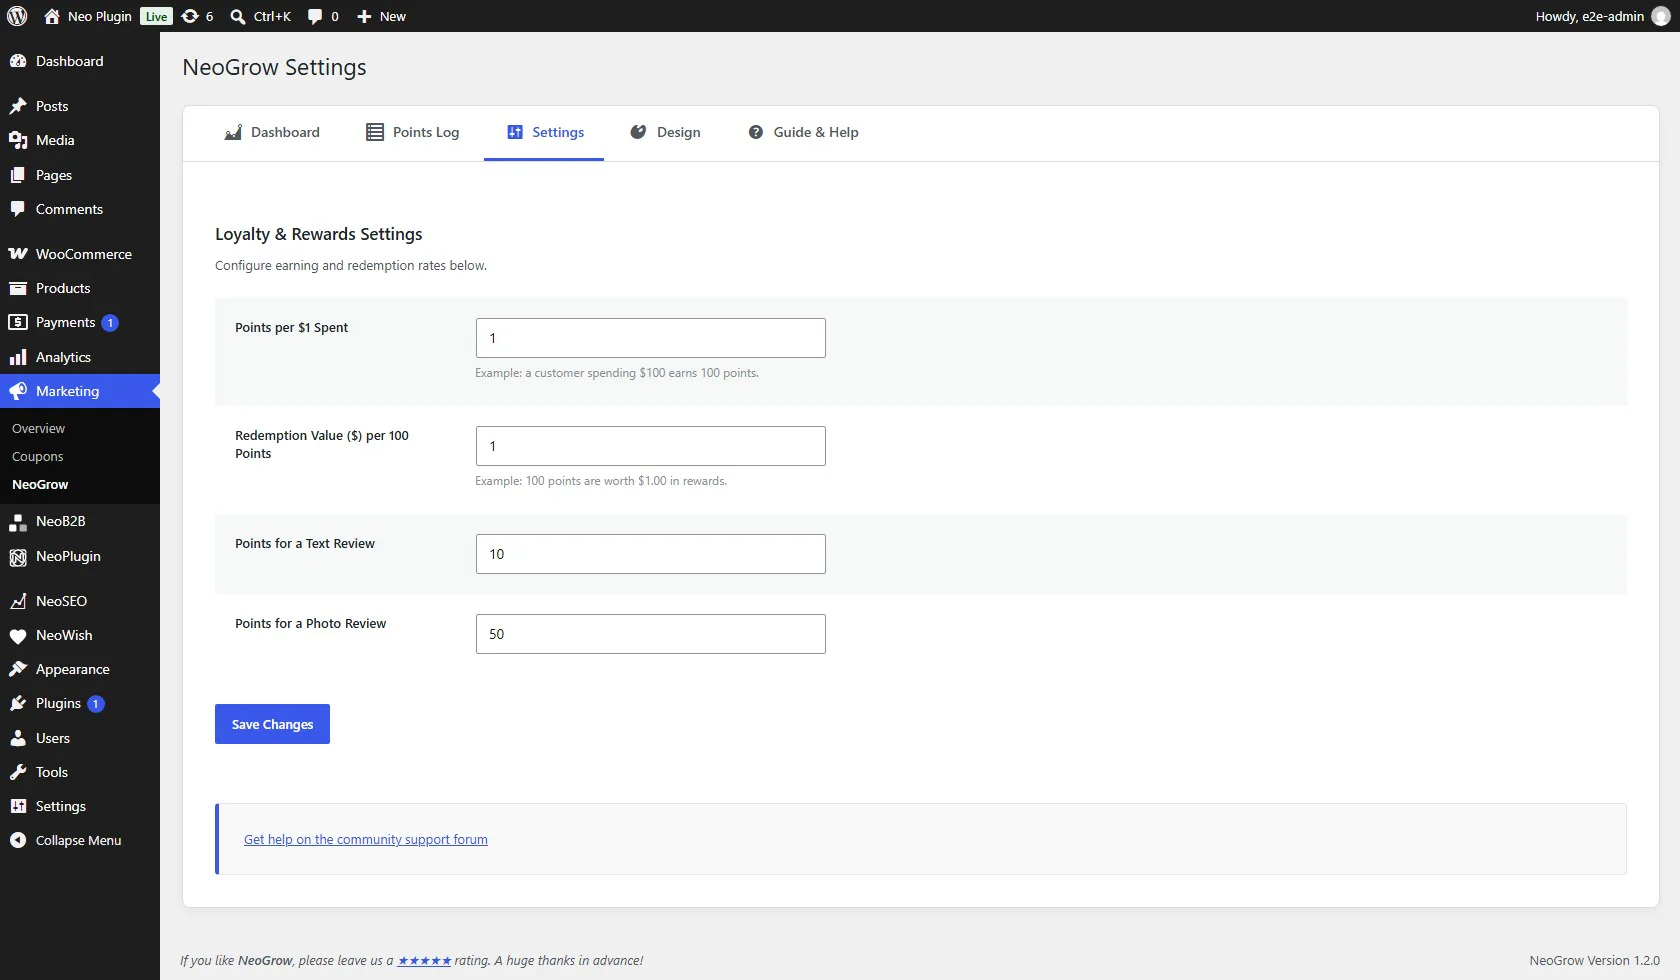Click the updates icon showing 6
The image size is (1680, 980).
tap(190, 16)
